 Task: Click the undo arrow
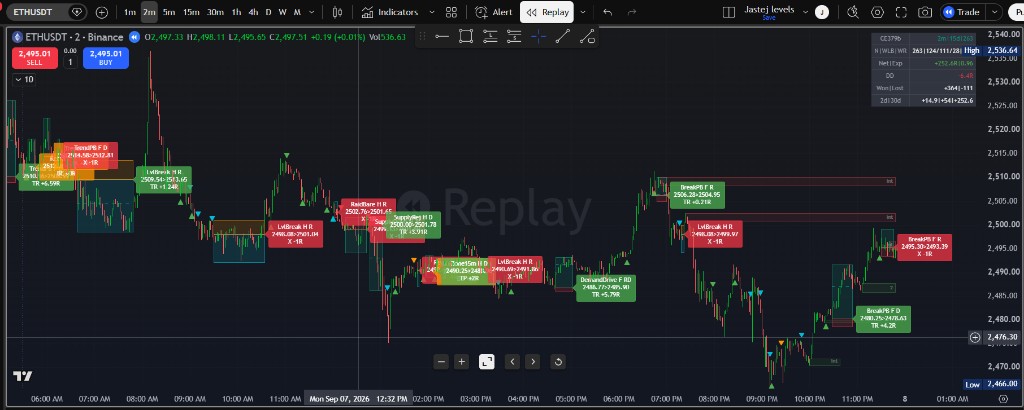coord(608,12)
